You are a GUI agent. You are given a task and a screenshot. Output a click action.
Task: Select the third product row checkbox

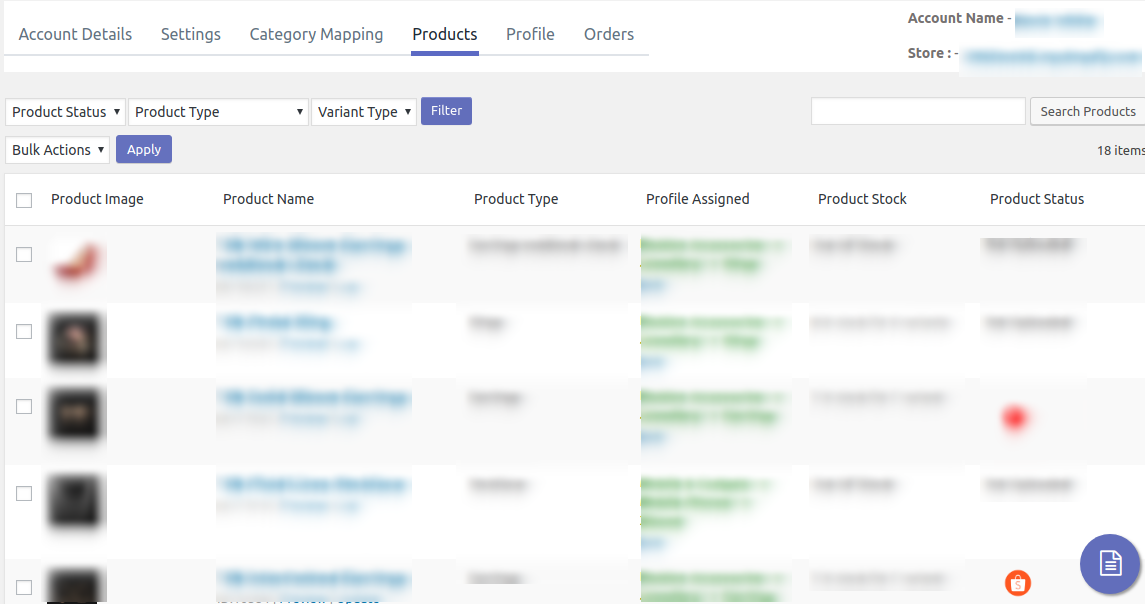pos(24,407)
